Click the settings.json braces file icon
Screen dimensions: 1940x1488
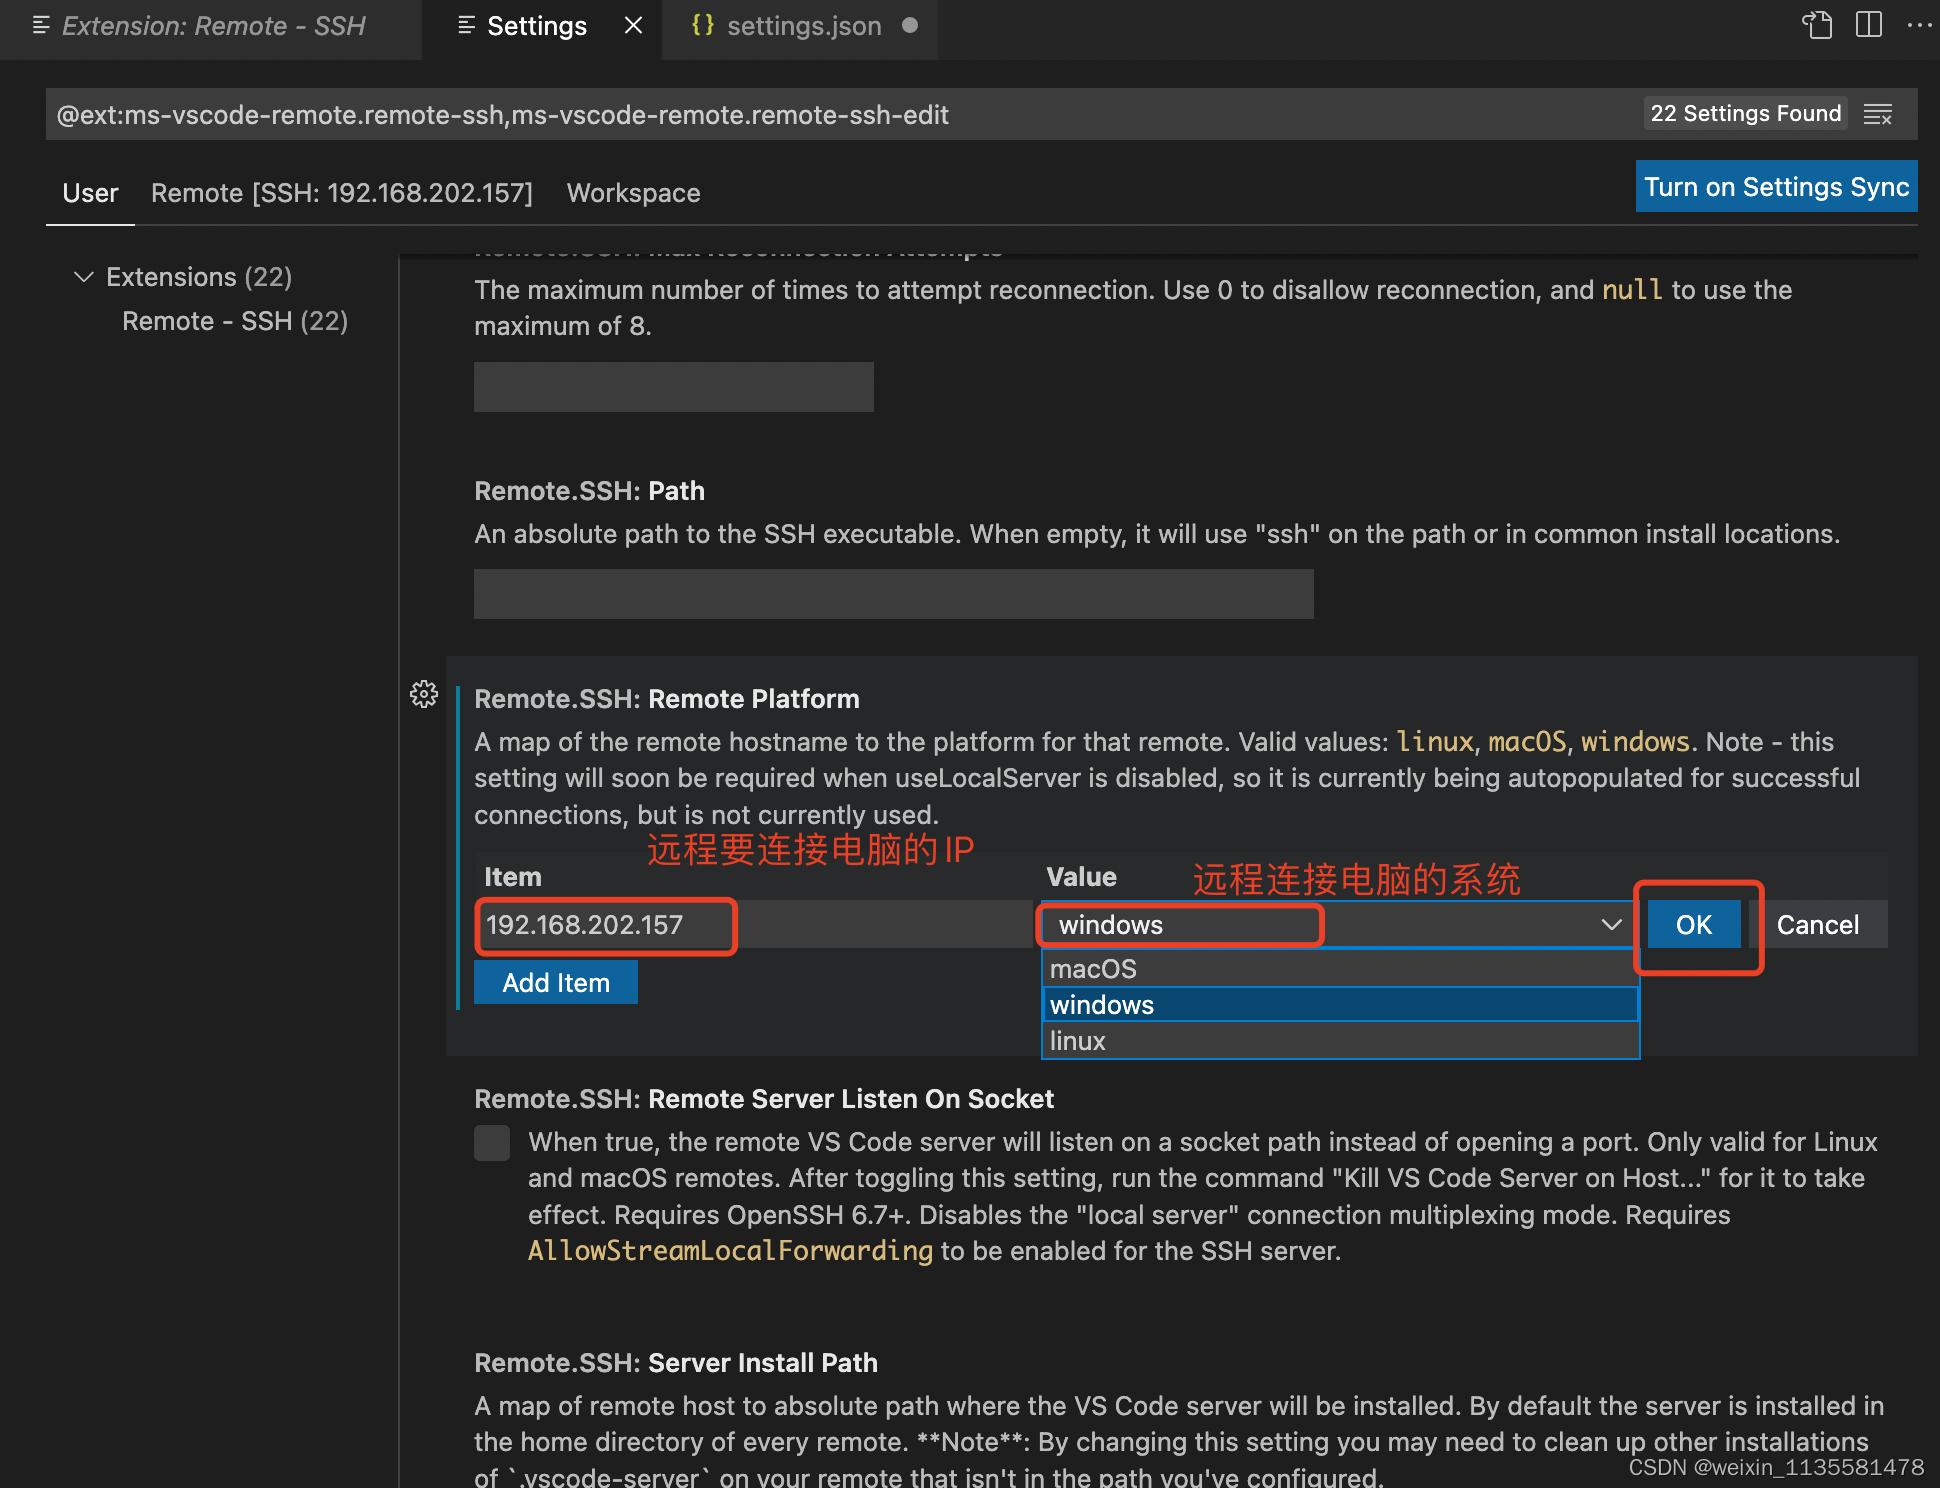pos(703,25)
